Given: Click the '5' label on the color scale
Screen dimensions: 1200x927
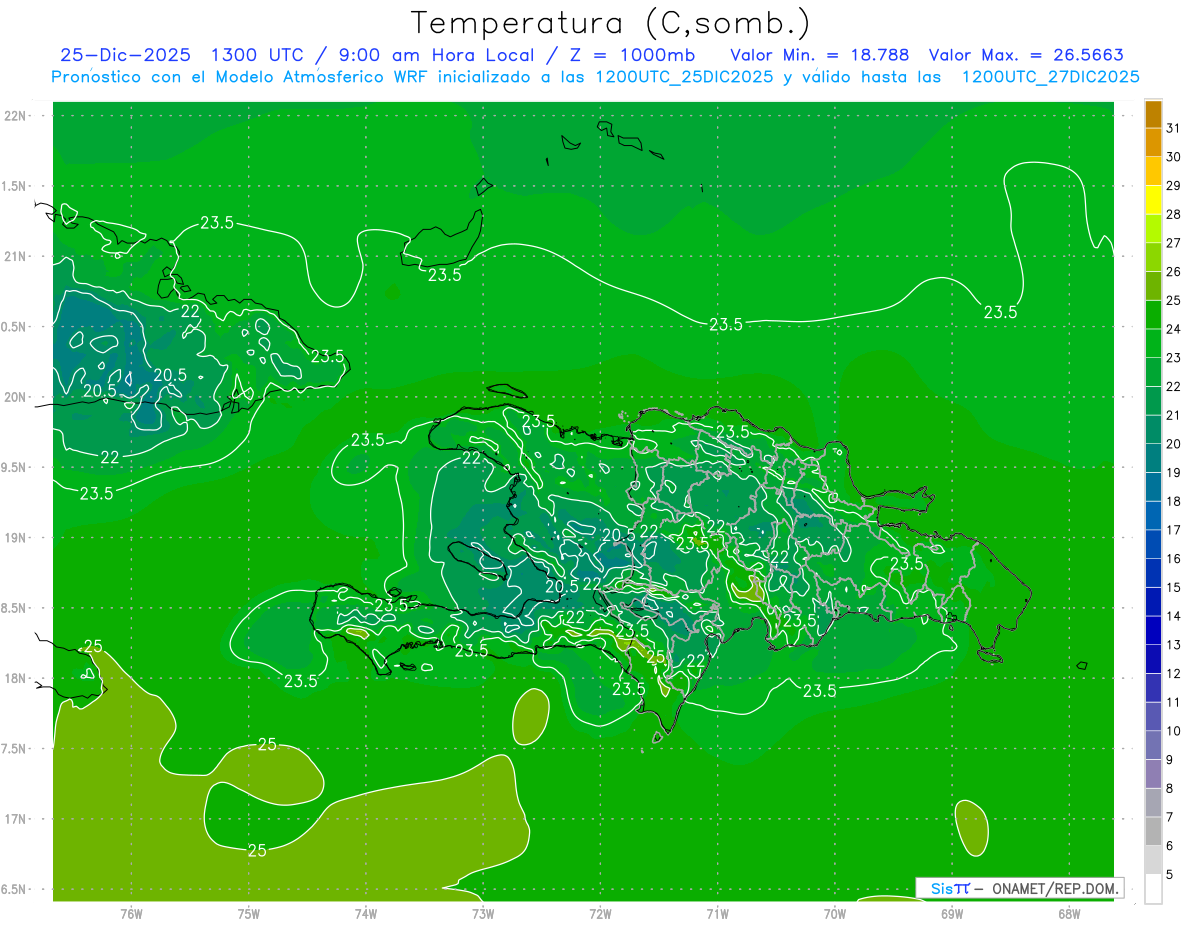Looking at the screenshot, I should coord(1170,875).
